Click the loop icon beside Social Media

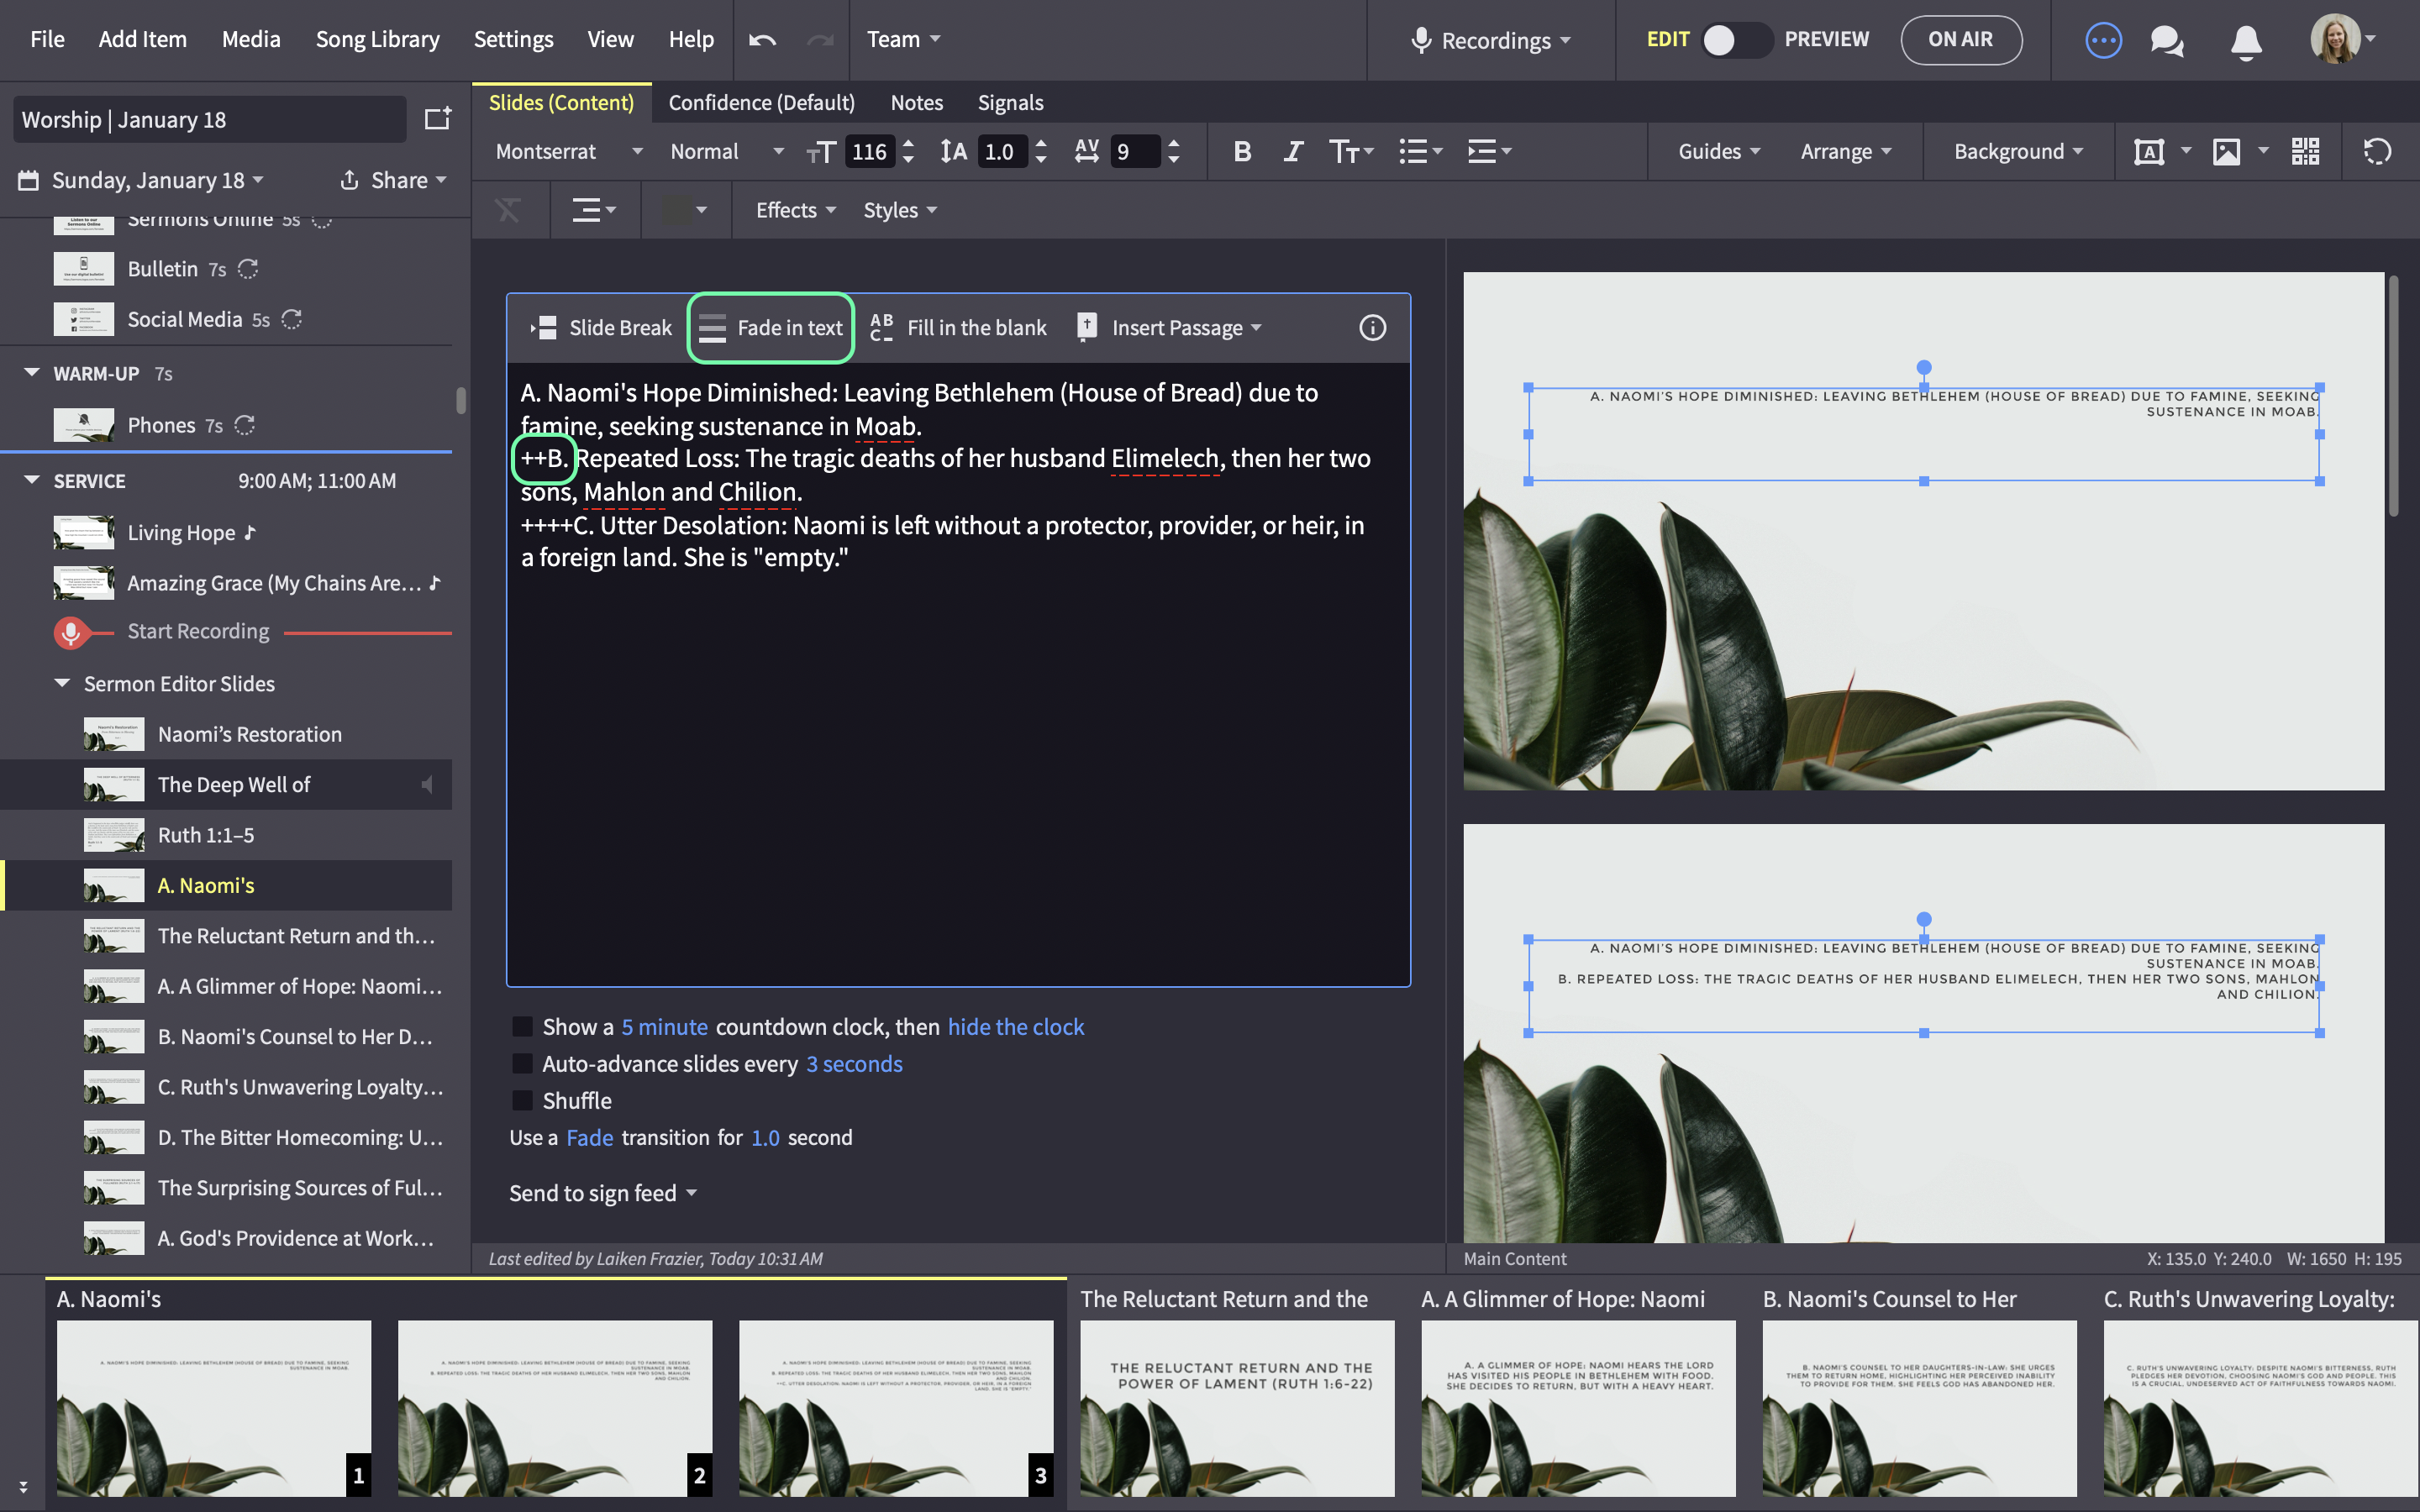[291, 320]
